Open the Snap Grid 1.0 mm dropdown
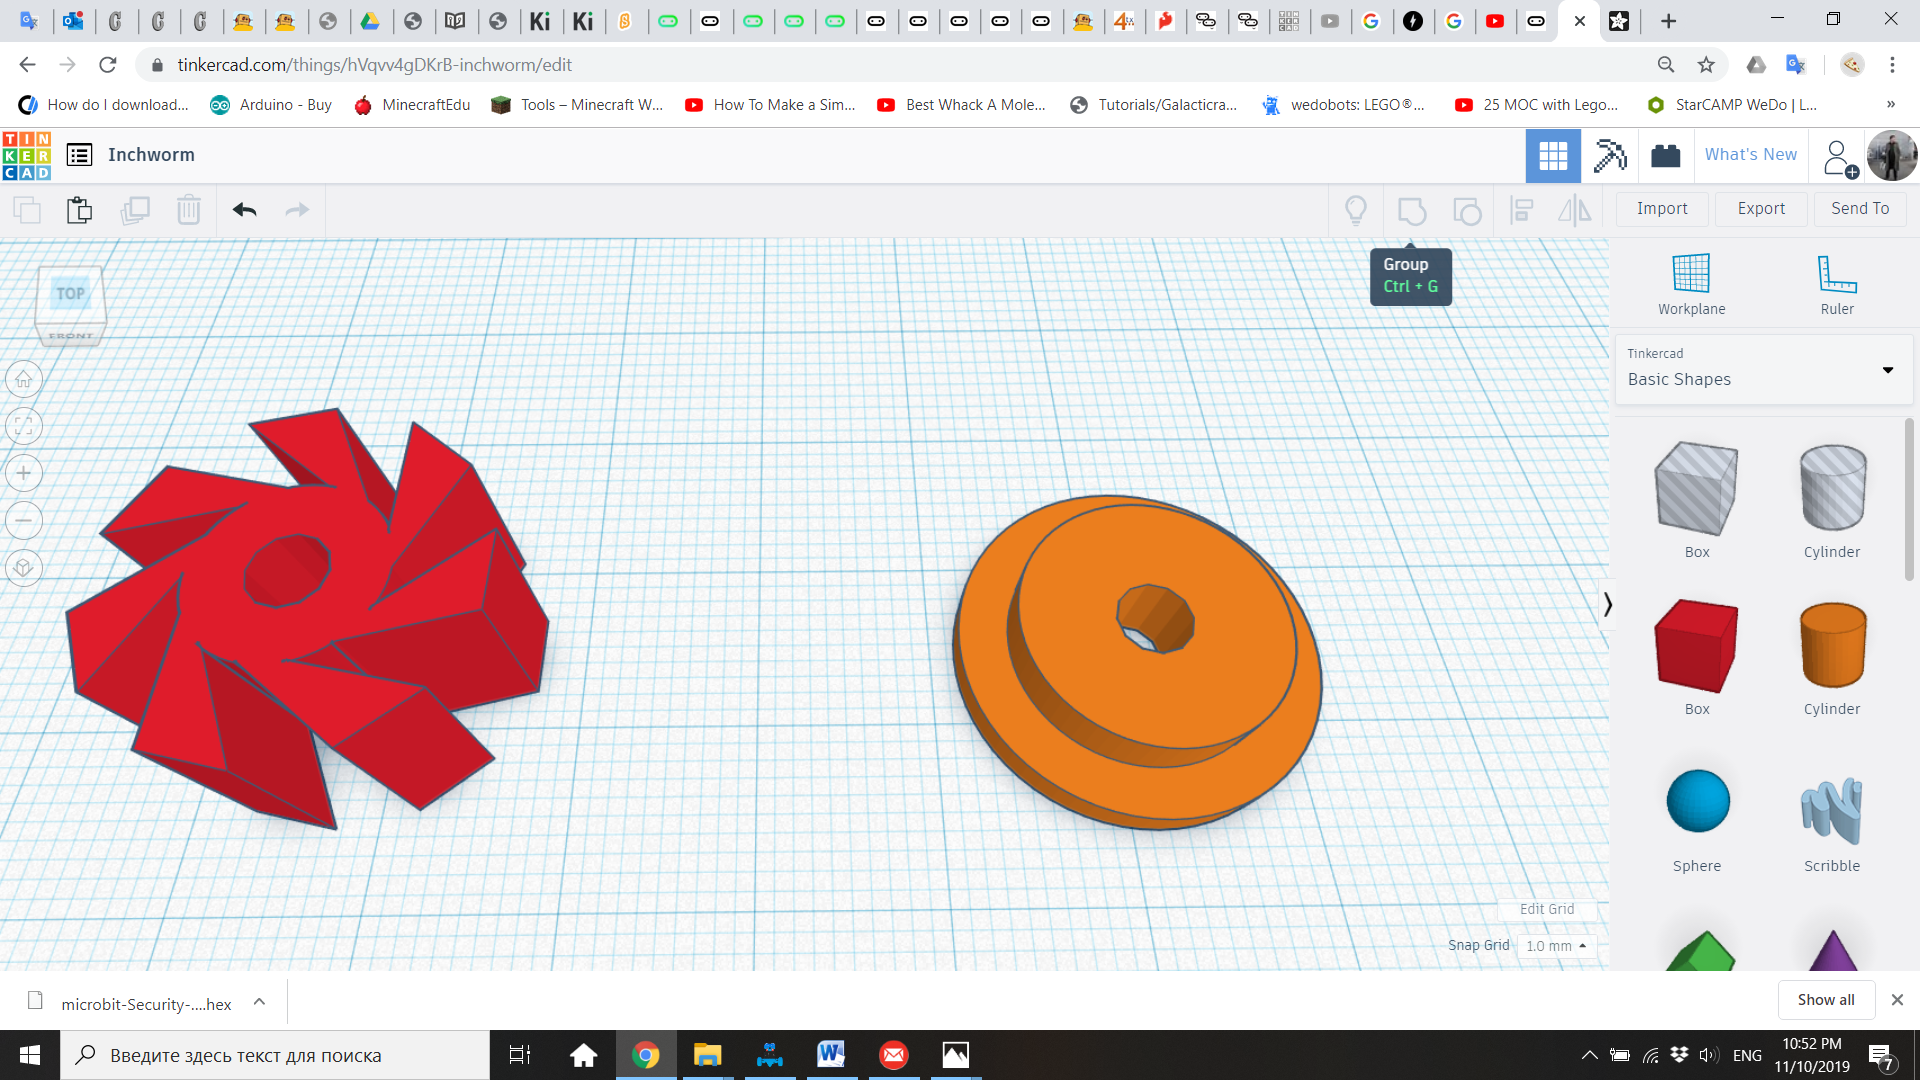The width and height of the screenshot is (1920, 1080). click(1556, 946)
